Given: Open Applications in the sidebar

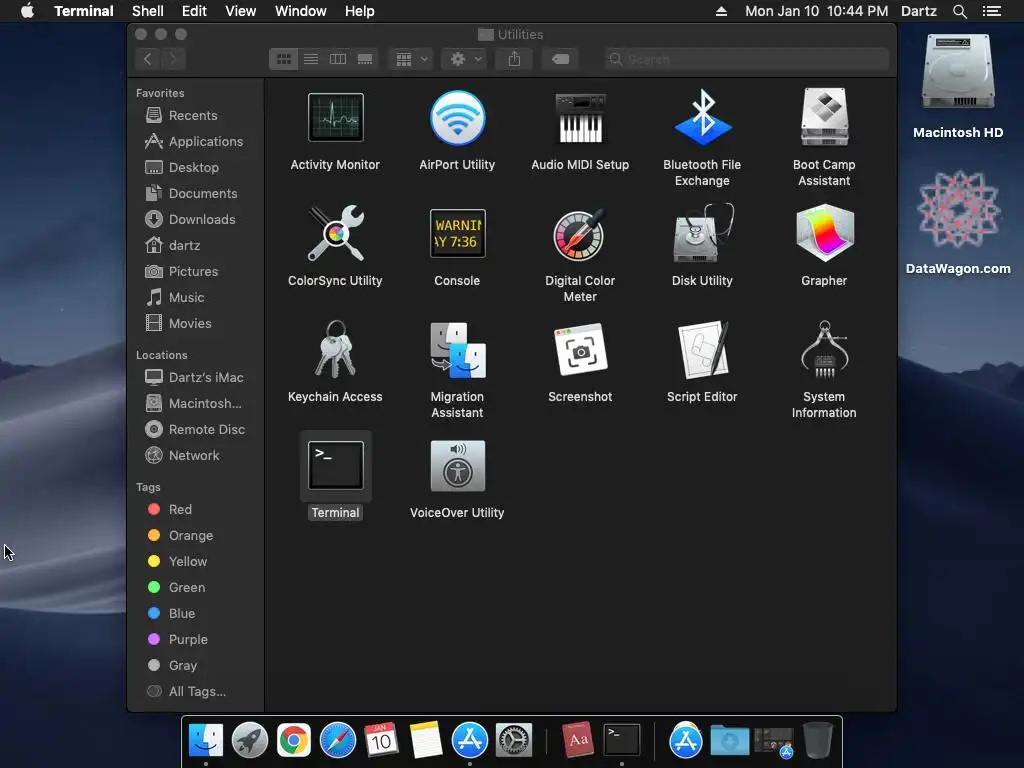Looking at the screenshot, I should click(x=195, y=141).
